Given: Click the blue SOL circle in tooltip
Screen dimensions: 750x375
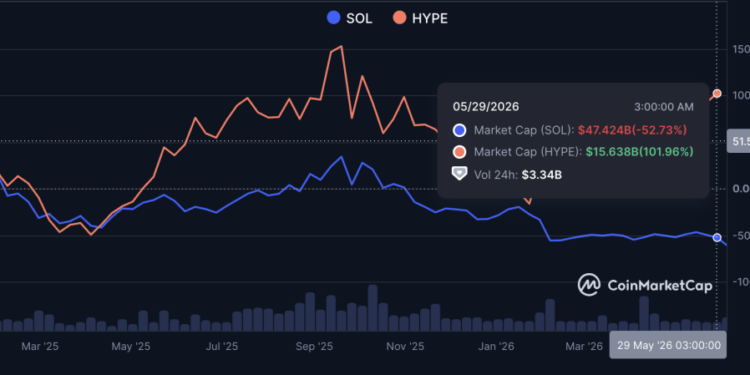Looking at the screenshot, I should click(459, 130).
